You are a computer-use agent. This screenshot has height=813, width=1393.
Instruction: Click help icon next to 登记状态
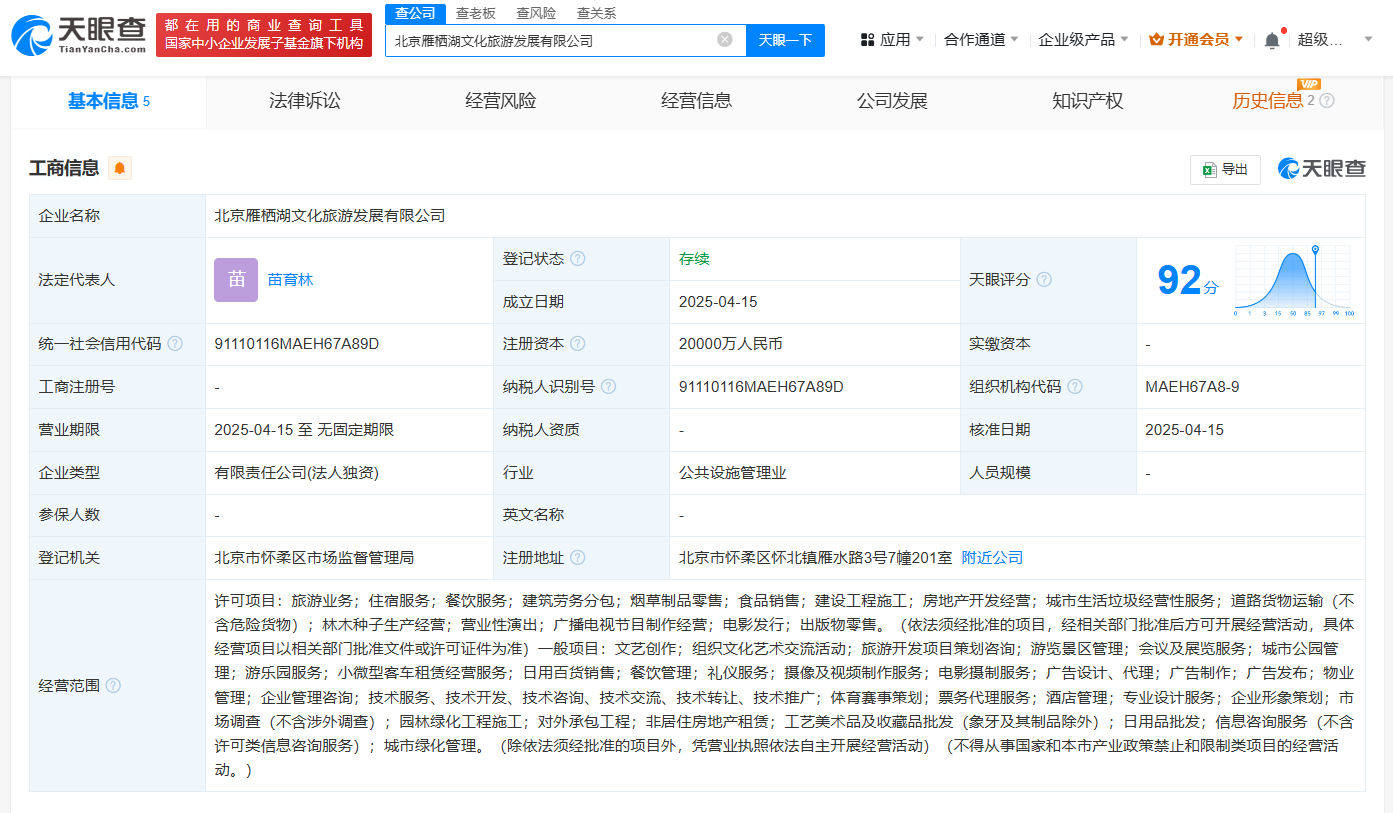click(577, 259)
